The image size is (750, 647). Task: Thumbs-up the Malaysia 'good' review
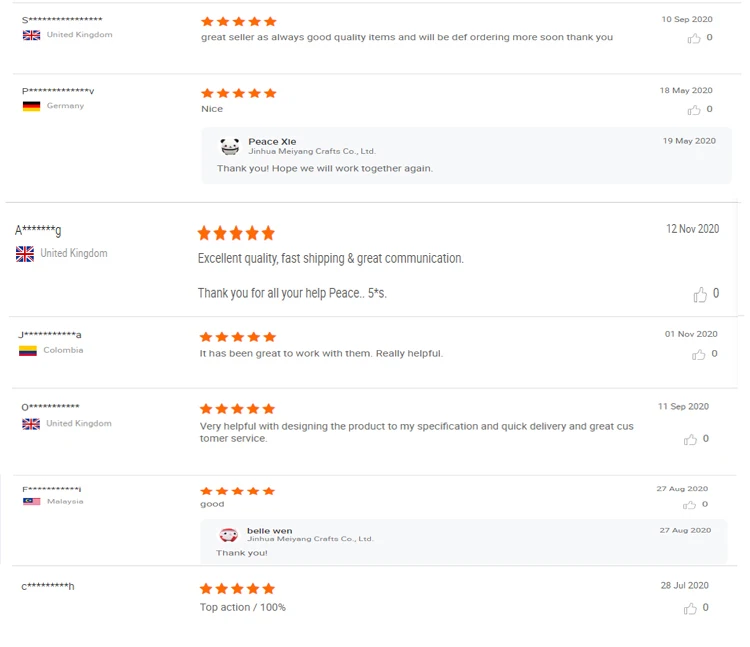pos(690,505)
